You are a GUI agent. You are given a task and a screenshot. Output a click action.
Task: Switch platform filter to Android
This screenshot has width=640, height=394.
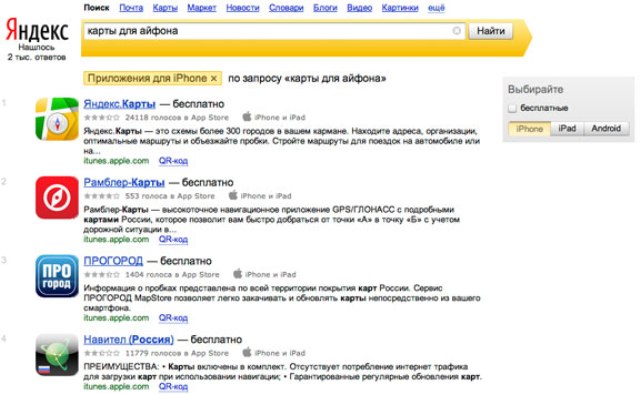click(606, 129)
